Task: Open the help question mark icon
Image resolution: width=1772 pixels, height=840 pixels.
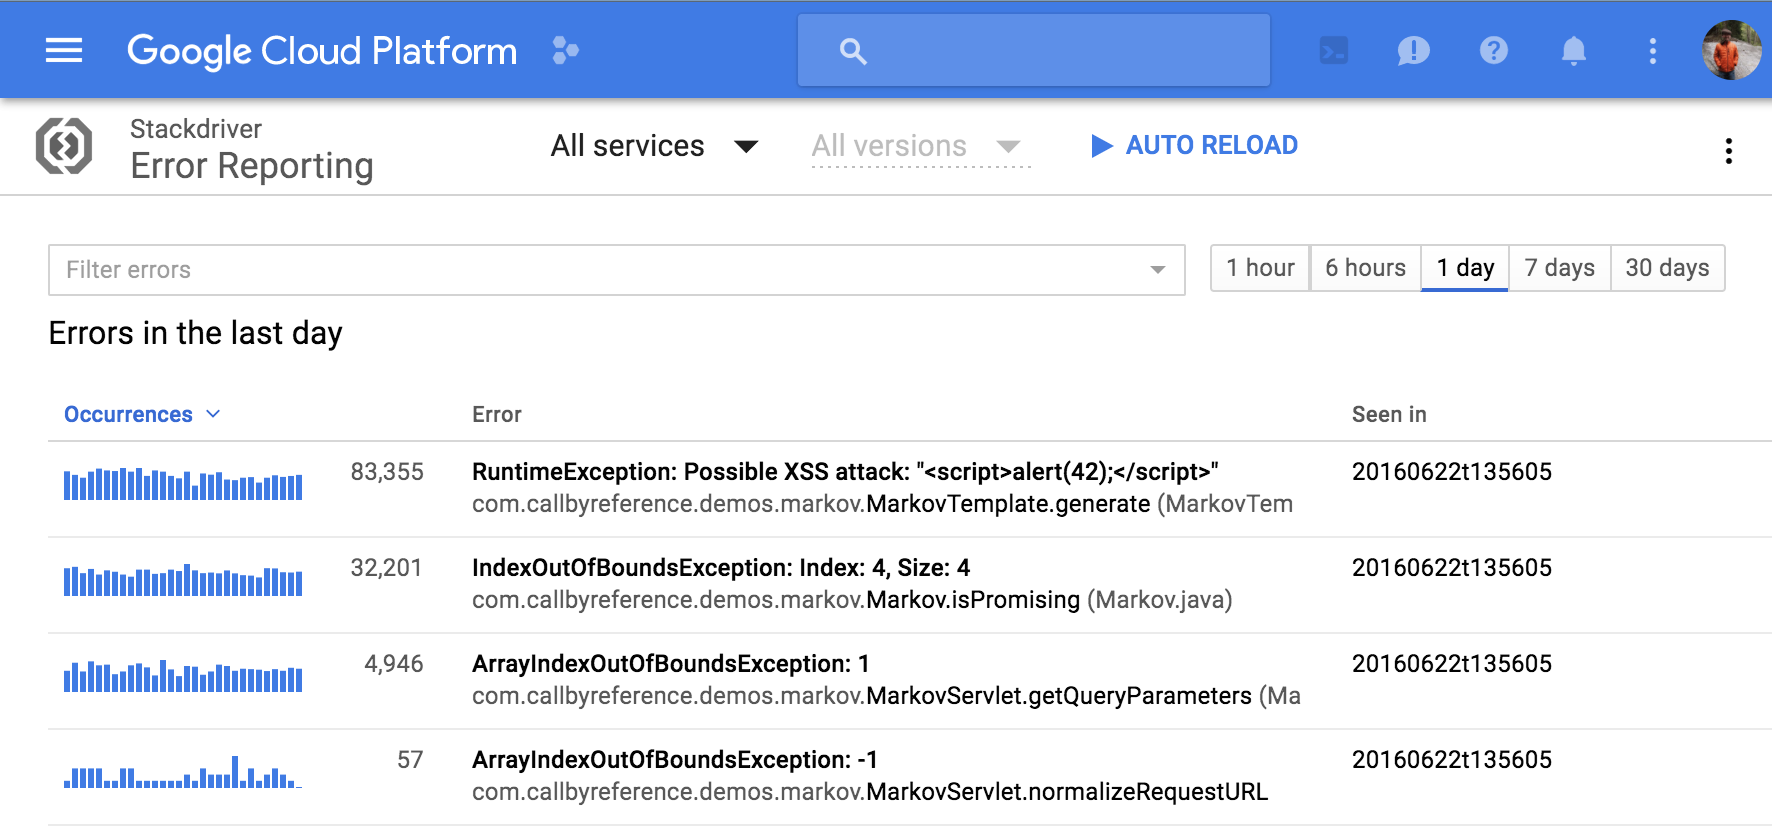Action: click(1493, 50)
